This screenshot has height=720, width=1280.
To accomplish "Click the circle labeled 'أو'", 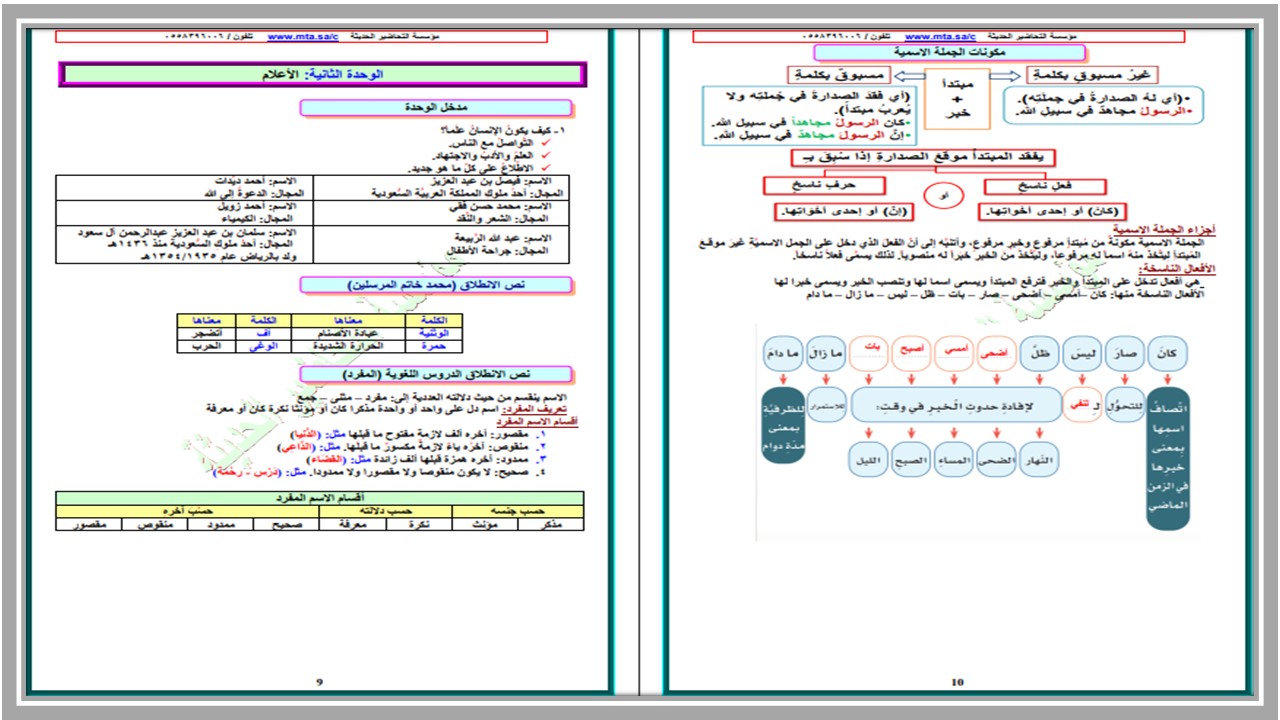I will (x=945, y=197).
